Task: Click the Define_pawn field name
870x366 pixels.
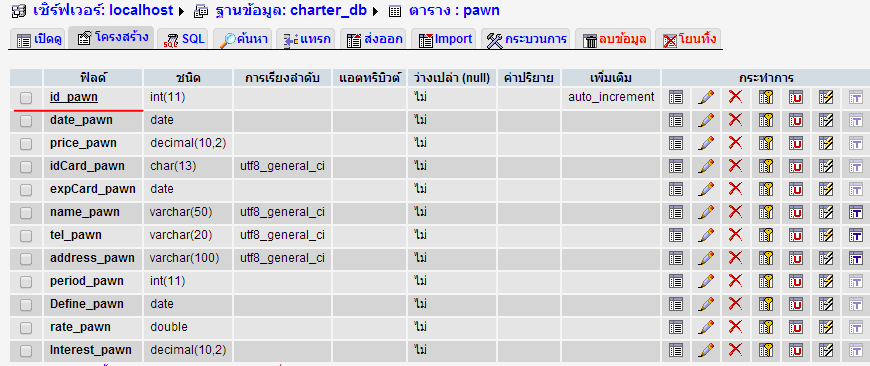Action: coord(87,304)
